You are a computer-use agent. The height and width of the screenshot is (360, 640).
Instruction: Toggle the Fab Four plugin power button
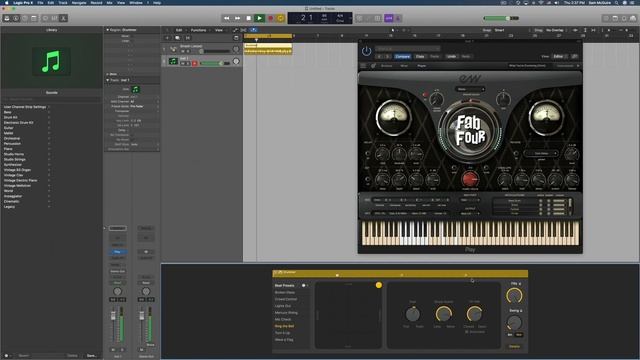[x=367, y=51]
